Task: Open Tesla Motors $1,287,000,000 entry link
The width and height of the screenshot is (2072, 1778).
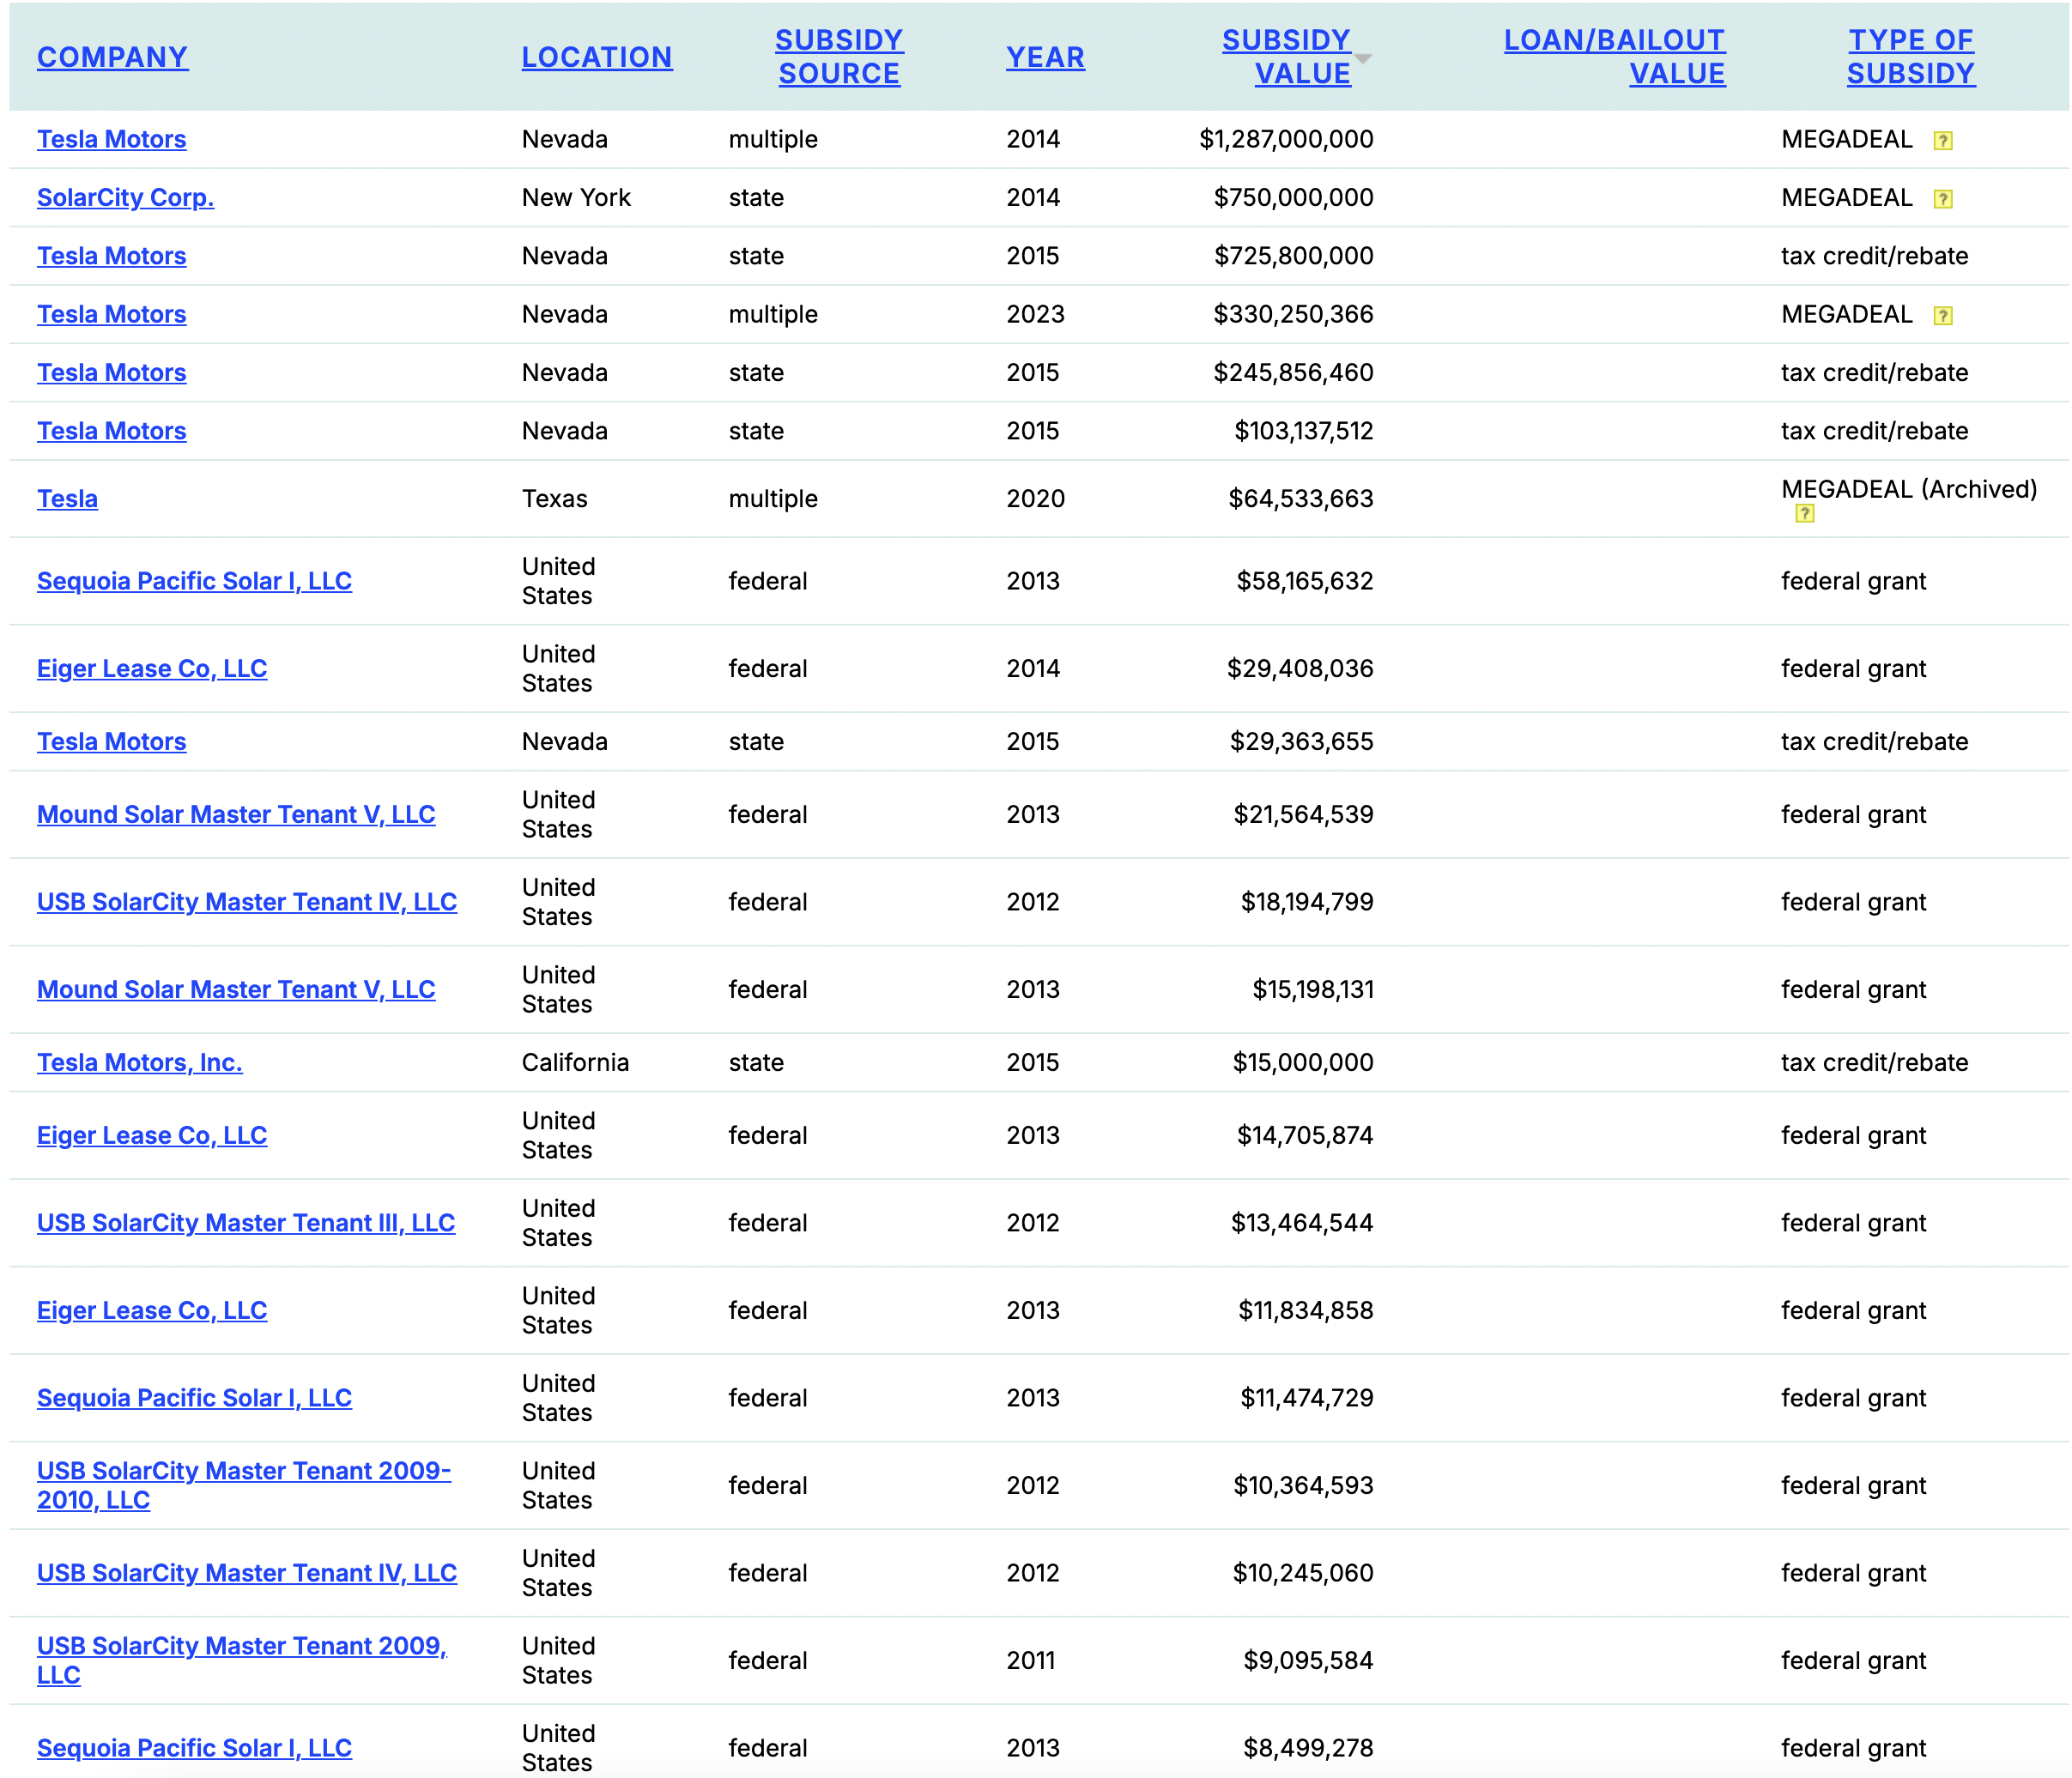Action: coord(111,140)
